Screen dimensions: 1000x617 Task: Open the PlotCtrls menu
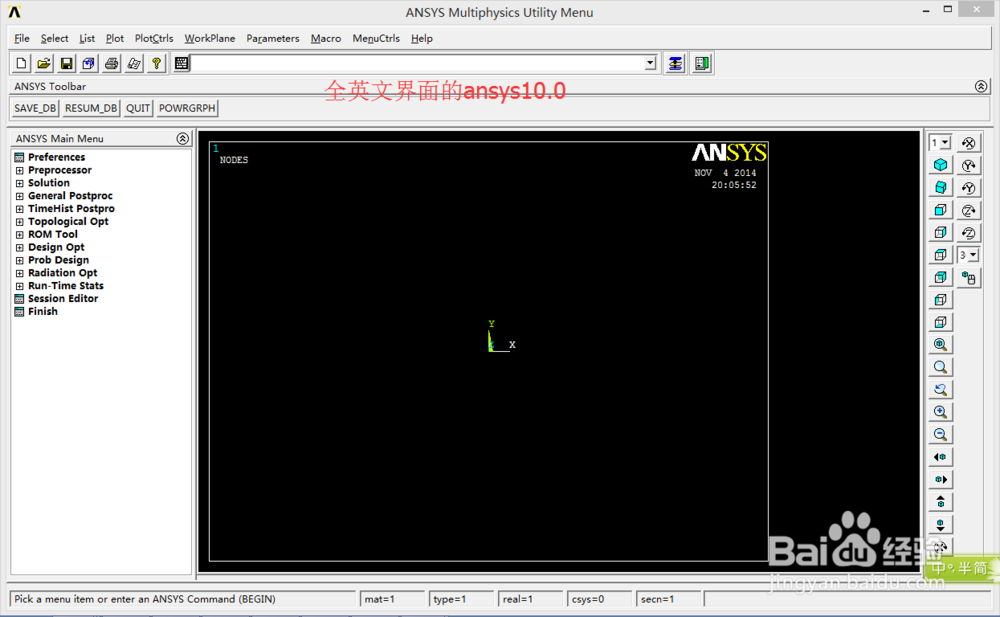[153, 38]
